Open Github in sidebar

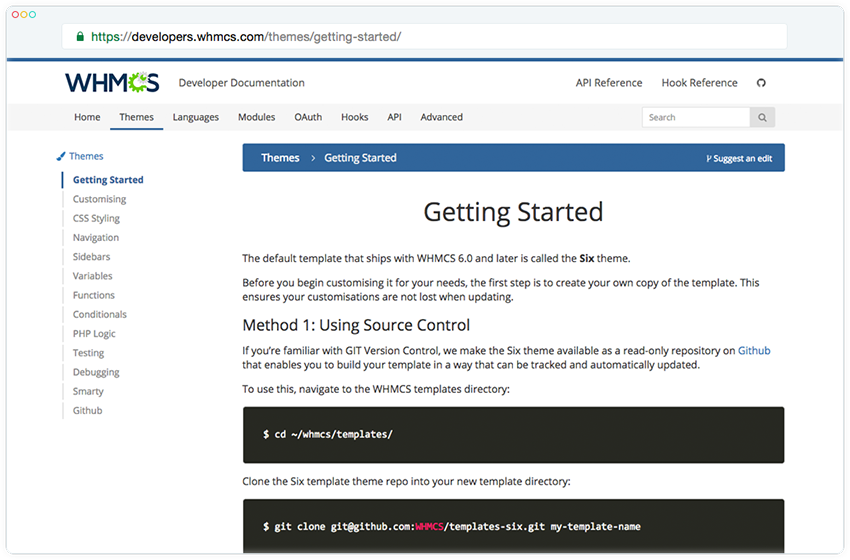coord(88,411)
